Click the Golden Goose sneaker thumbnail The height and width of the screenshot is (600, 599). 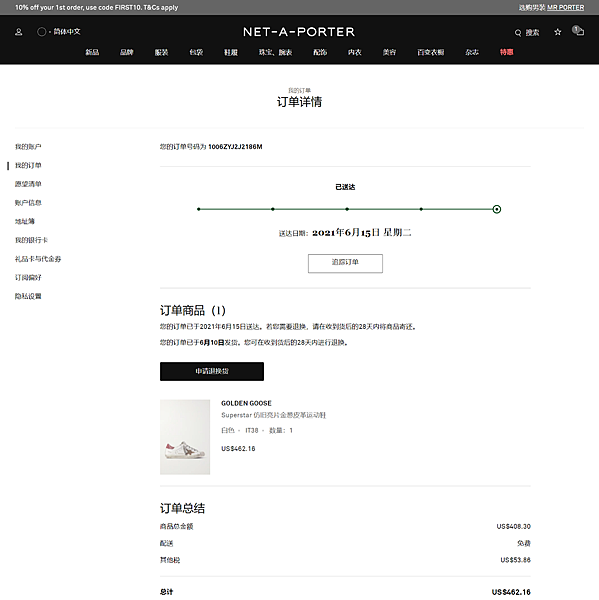tap(185, 437)
